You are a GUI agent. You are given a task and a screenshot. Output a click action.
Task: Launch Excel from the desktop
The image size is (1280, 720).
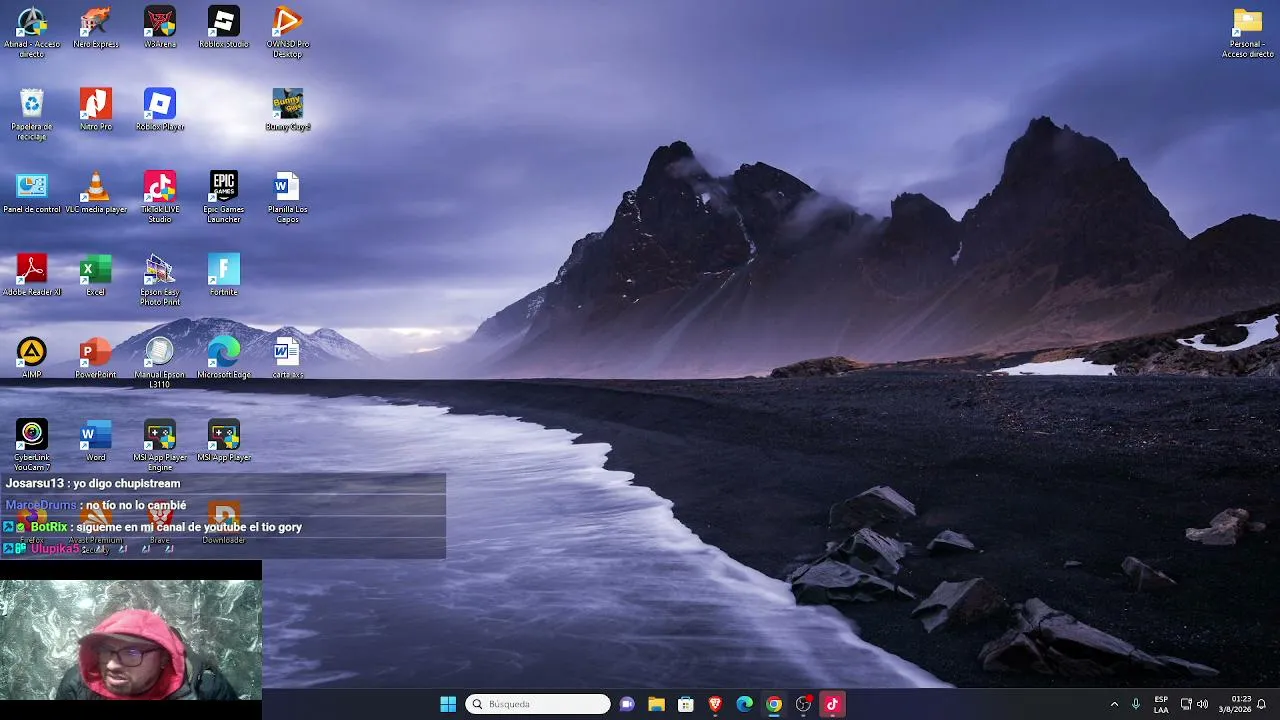coord(96,275)
